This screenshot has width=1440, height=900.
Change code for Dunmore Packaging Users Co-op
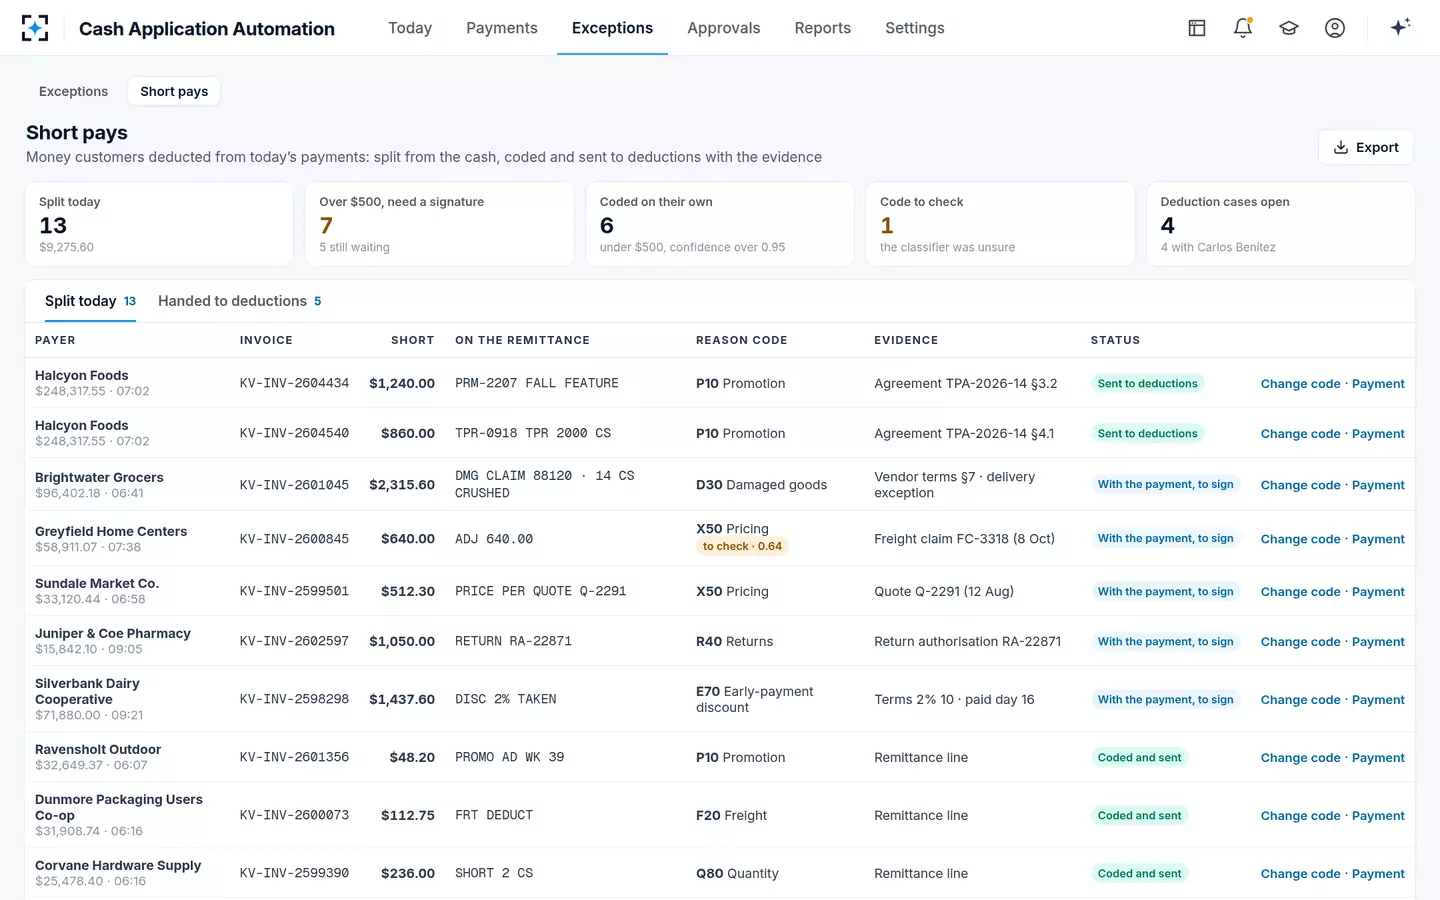pyautogui.click(x=1300, y=816)
